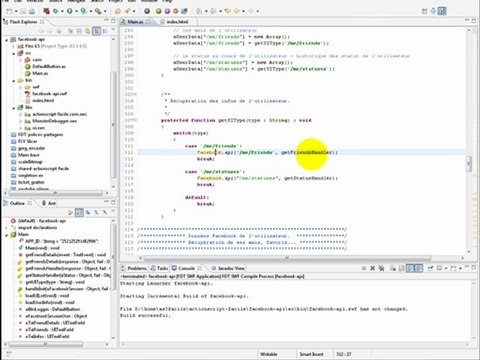
Task: Collapse the bin folder in Flash Explorer
Action: [x=14, y=80]
